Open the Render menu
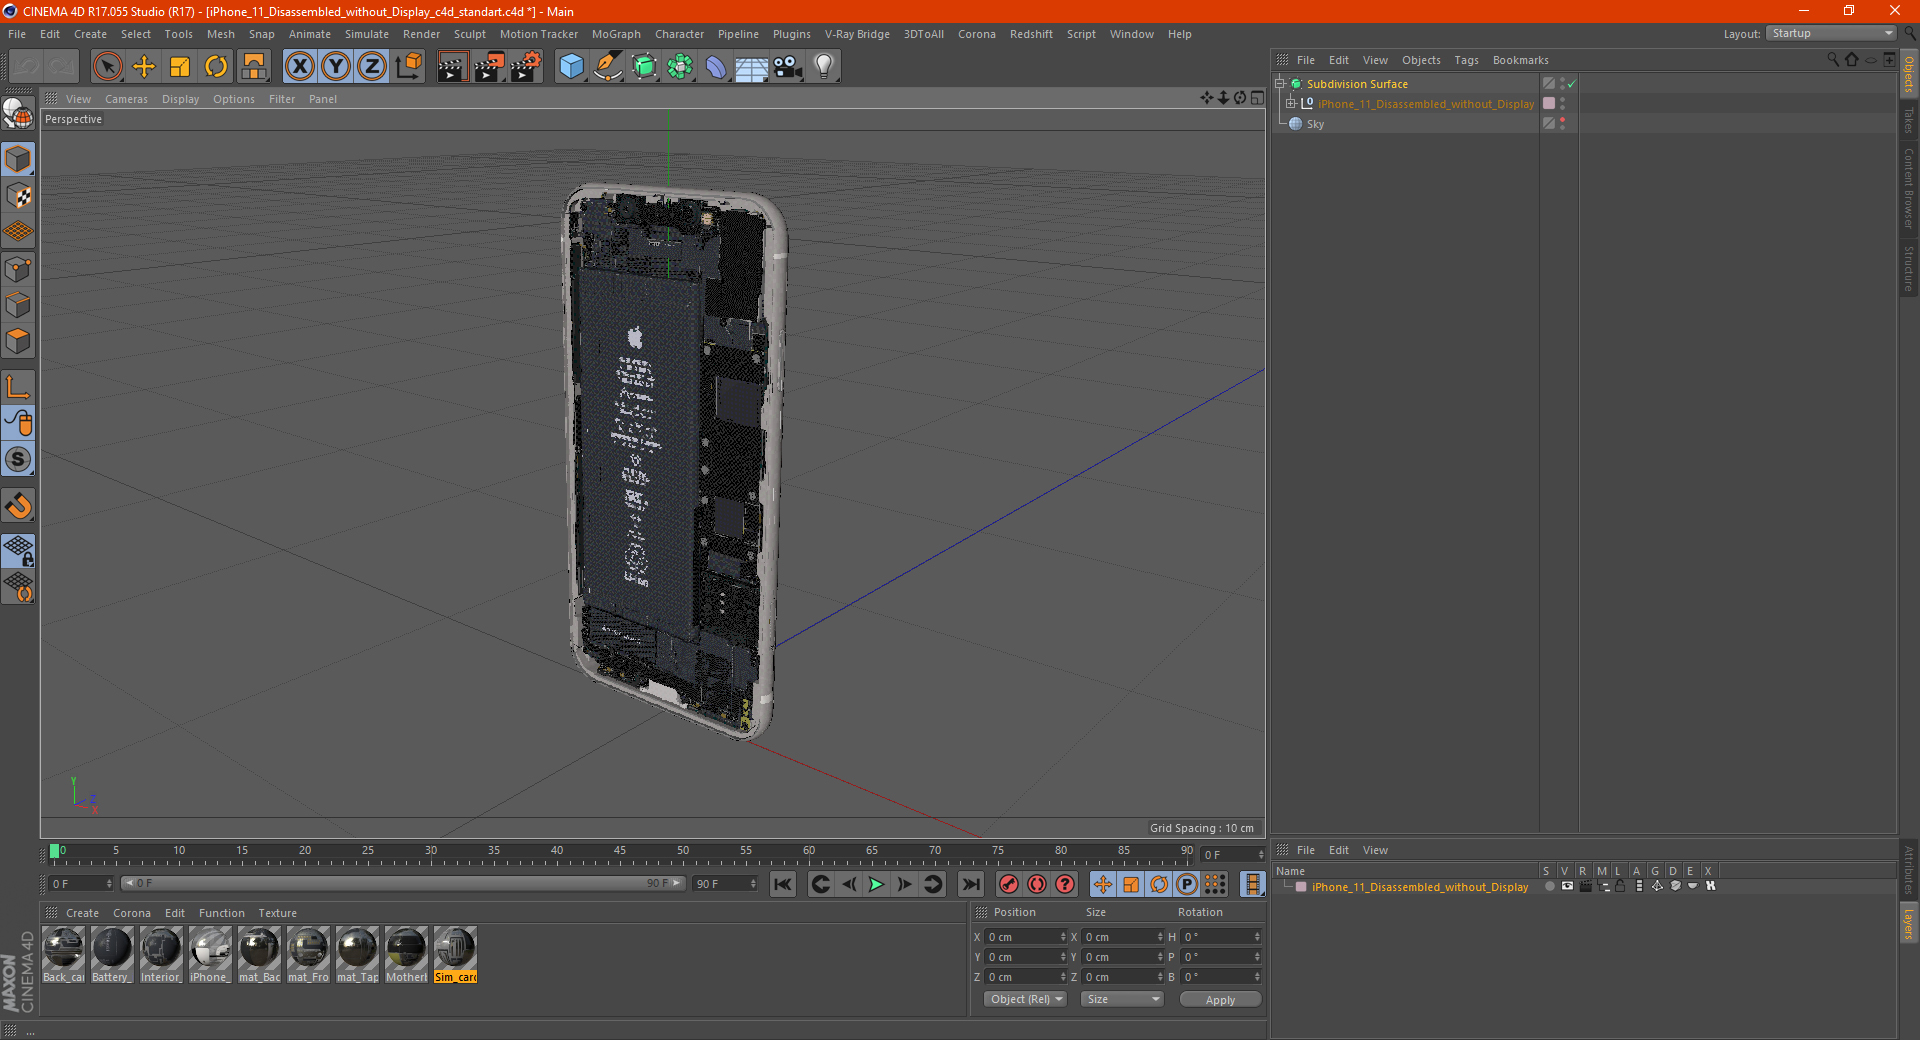The image size is (1920, 1040). (421, 34)
